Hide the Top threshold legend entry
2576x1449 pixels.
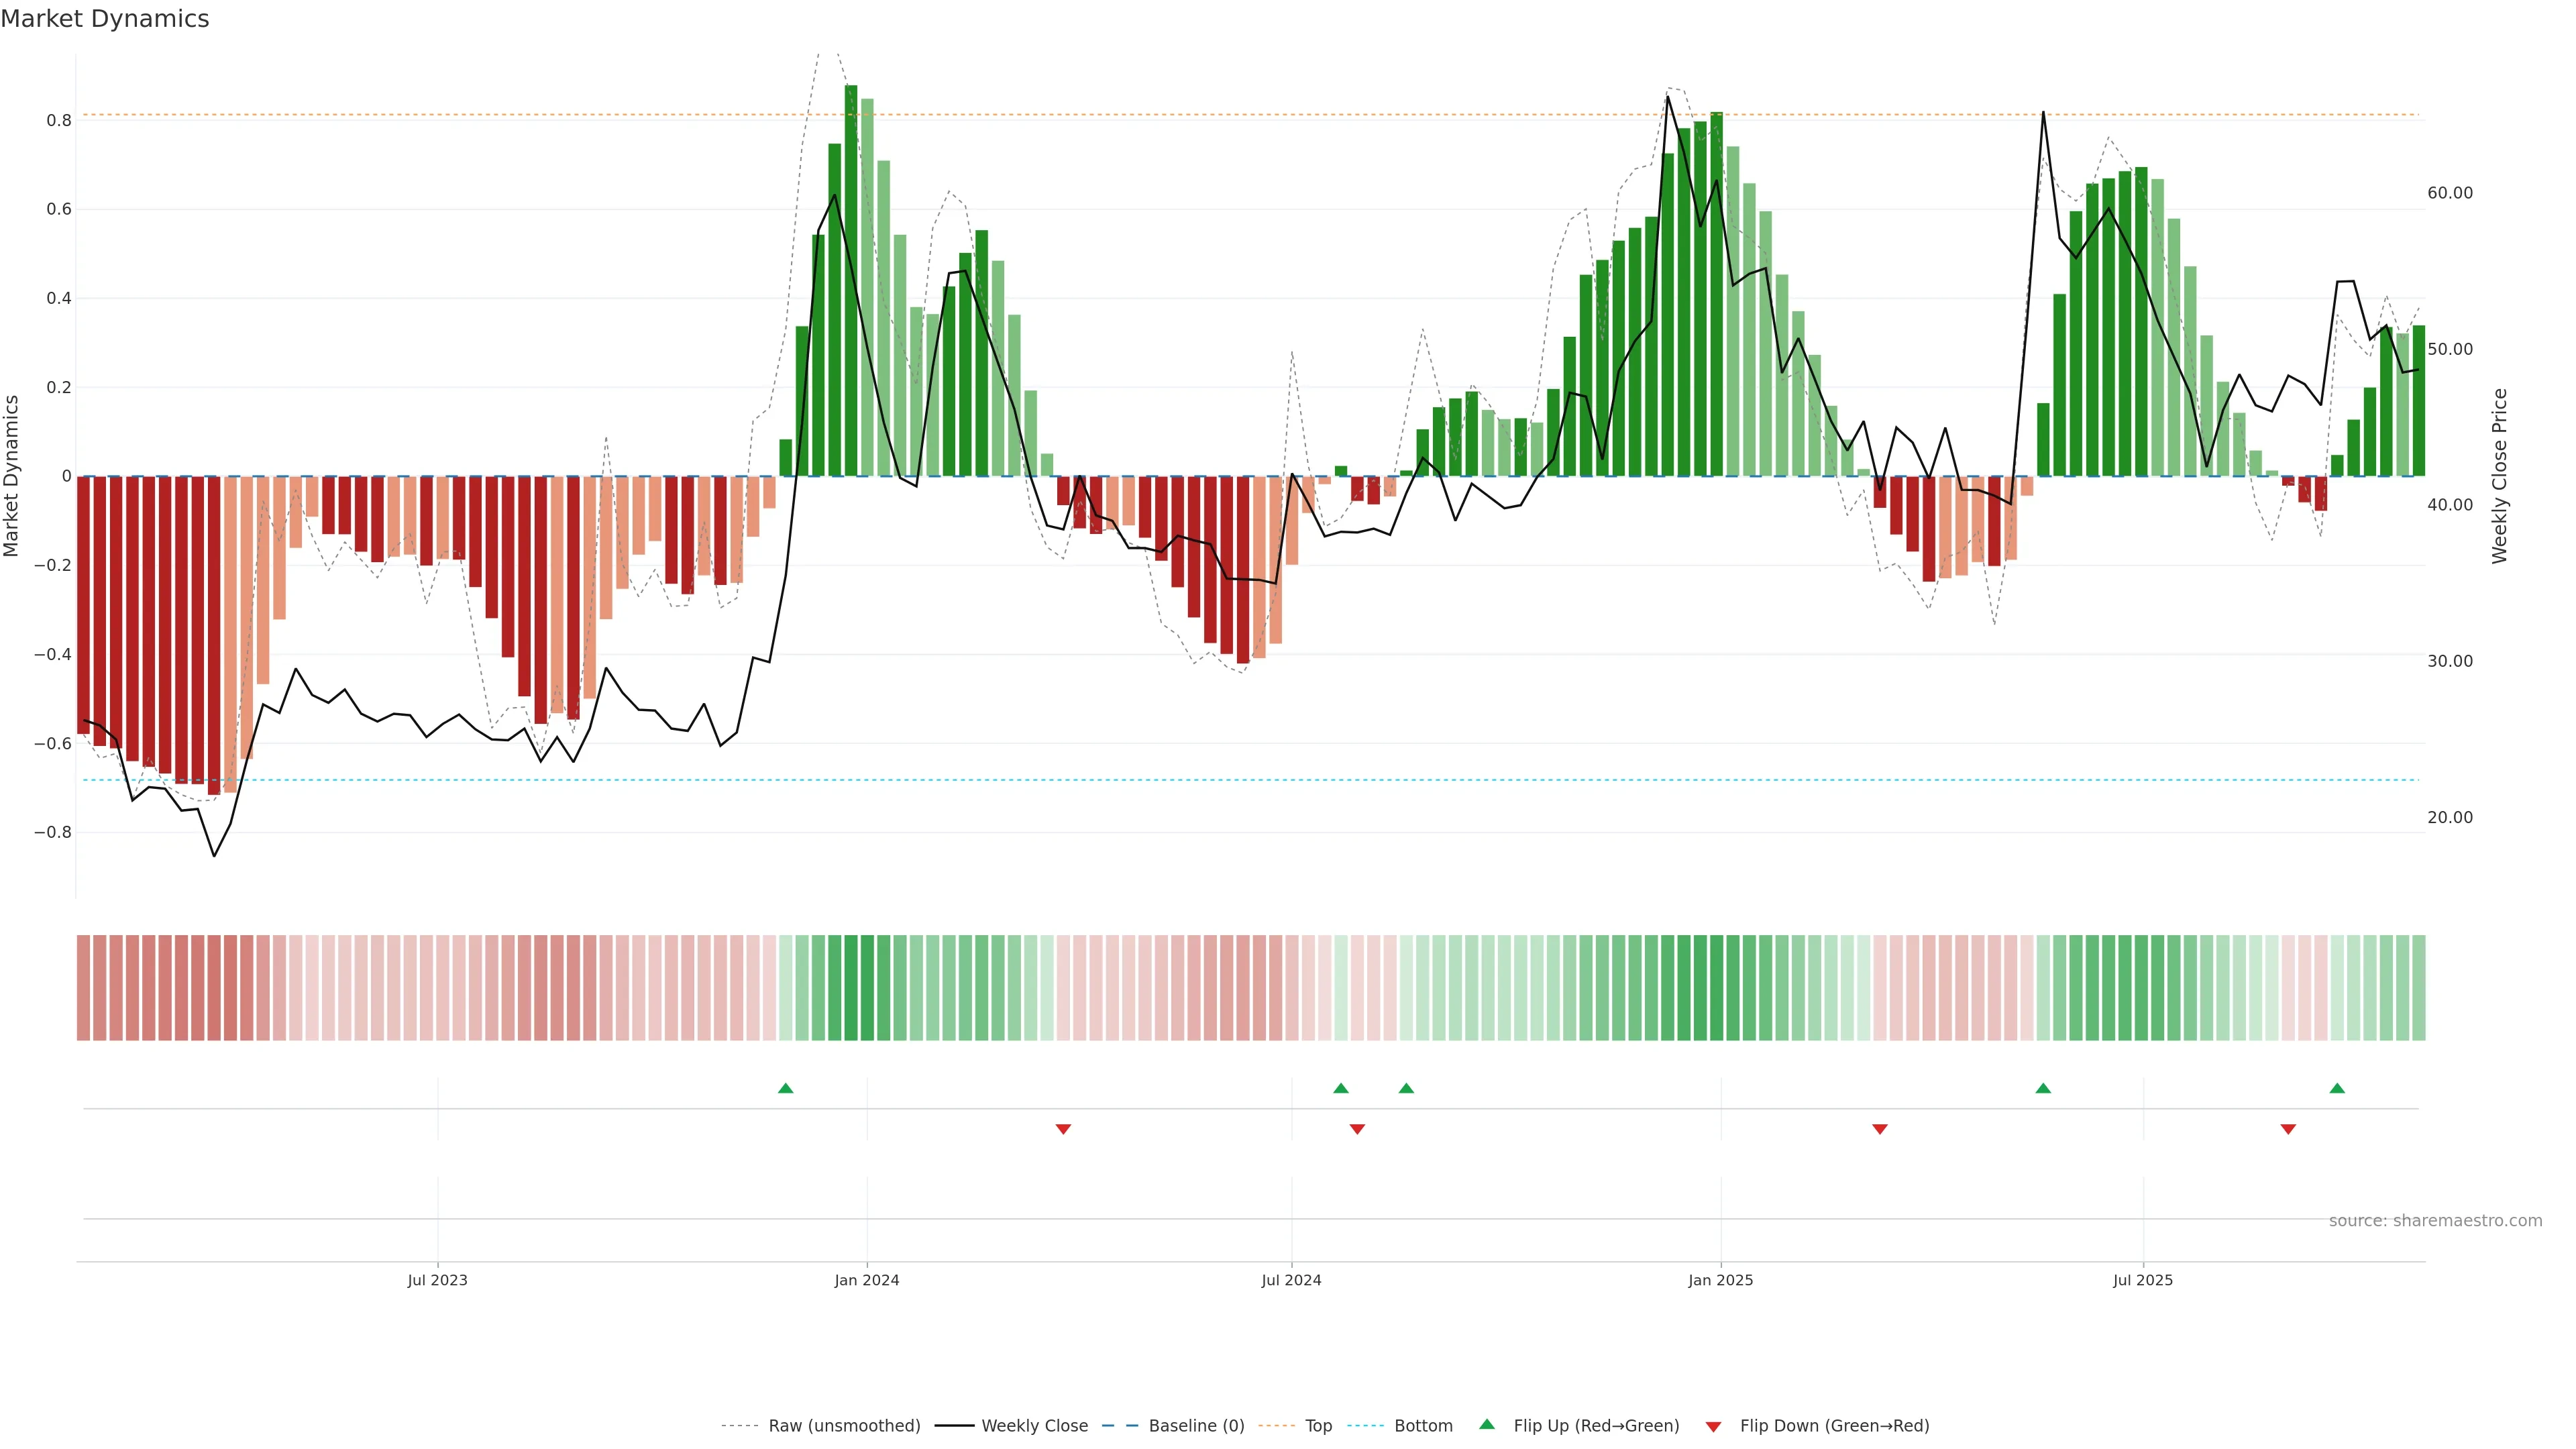(1318, 1426)
